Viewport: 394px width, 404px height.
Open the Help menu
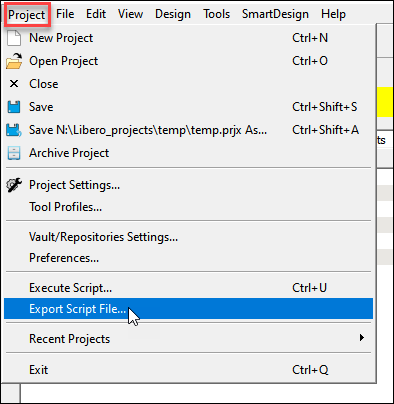point(333,14)
